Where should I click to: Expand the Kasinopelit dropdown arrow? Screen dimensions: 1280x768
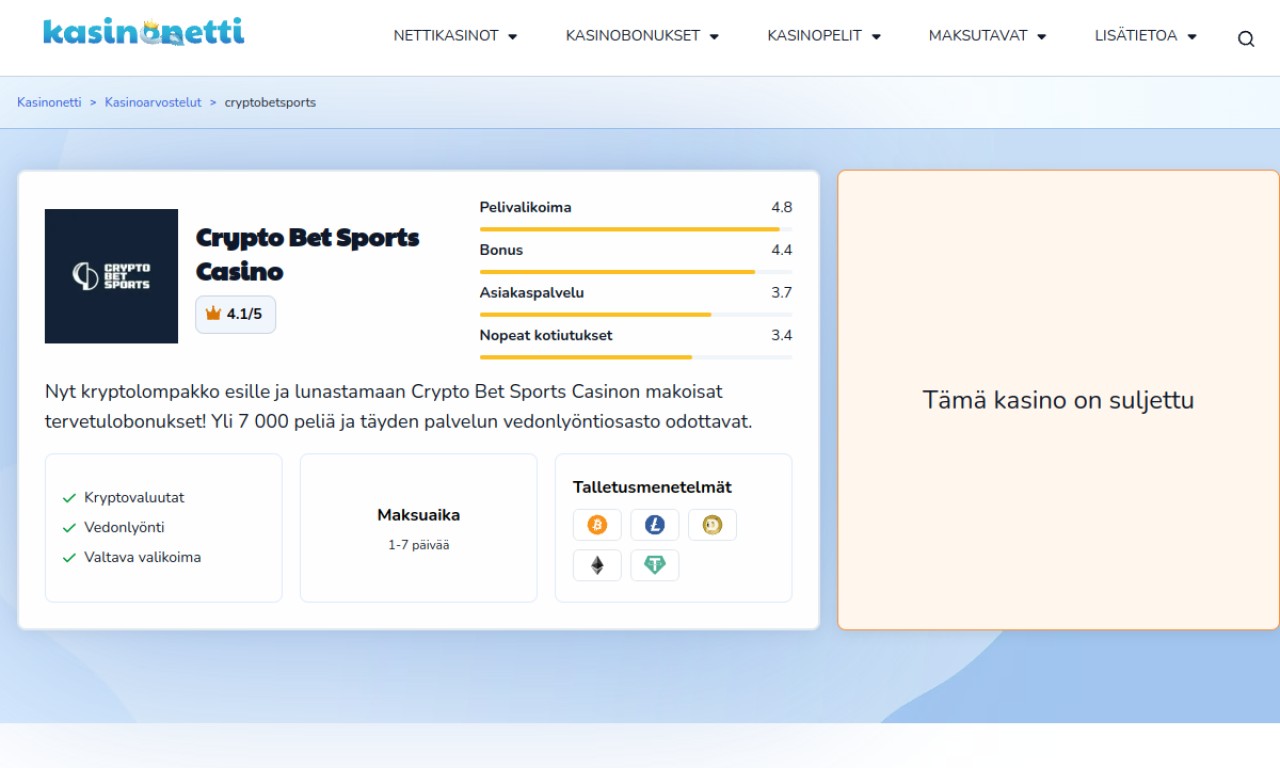(x=876, y=37)
